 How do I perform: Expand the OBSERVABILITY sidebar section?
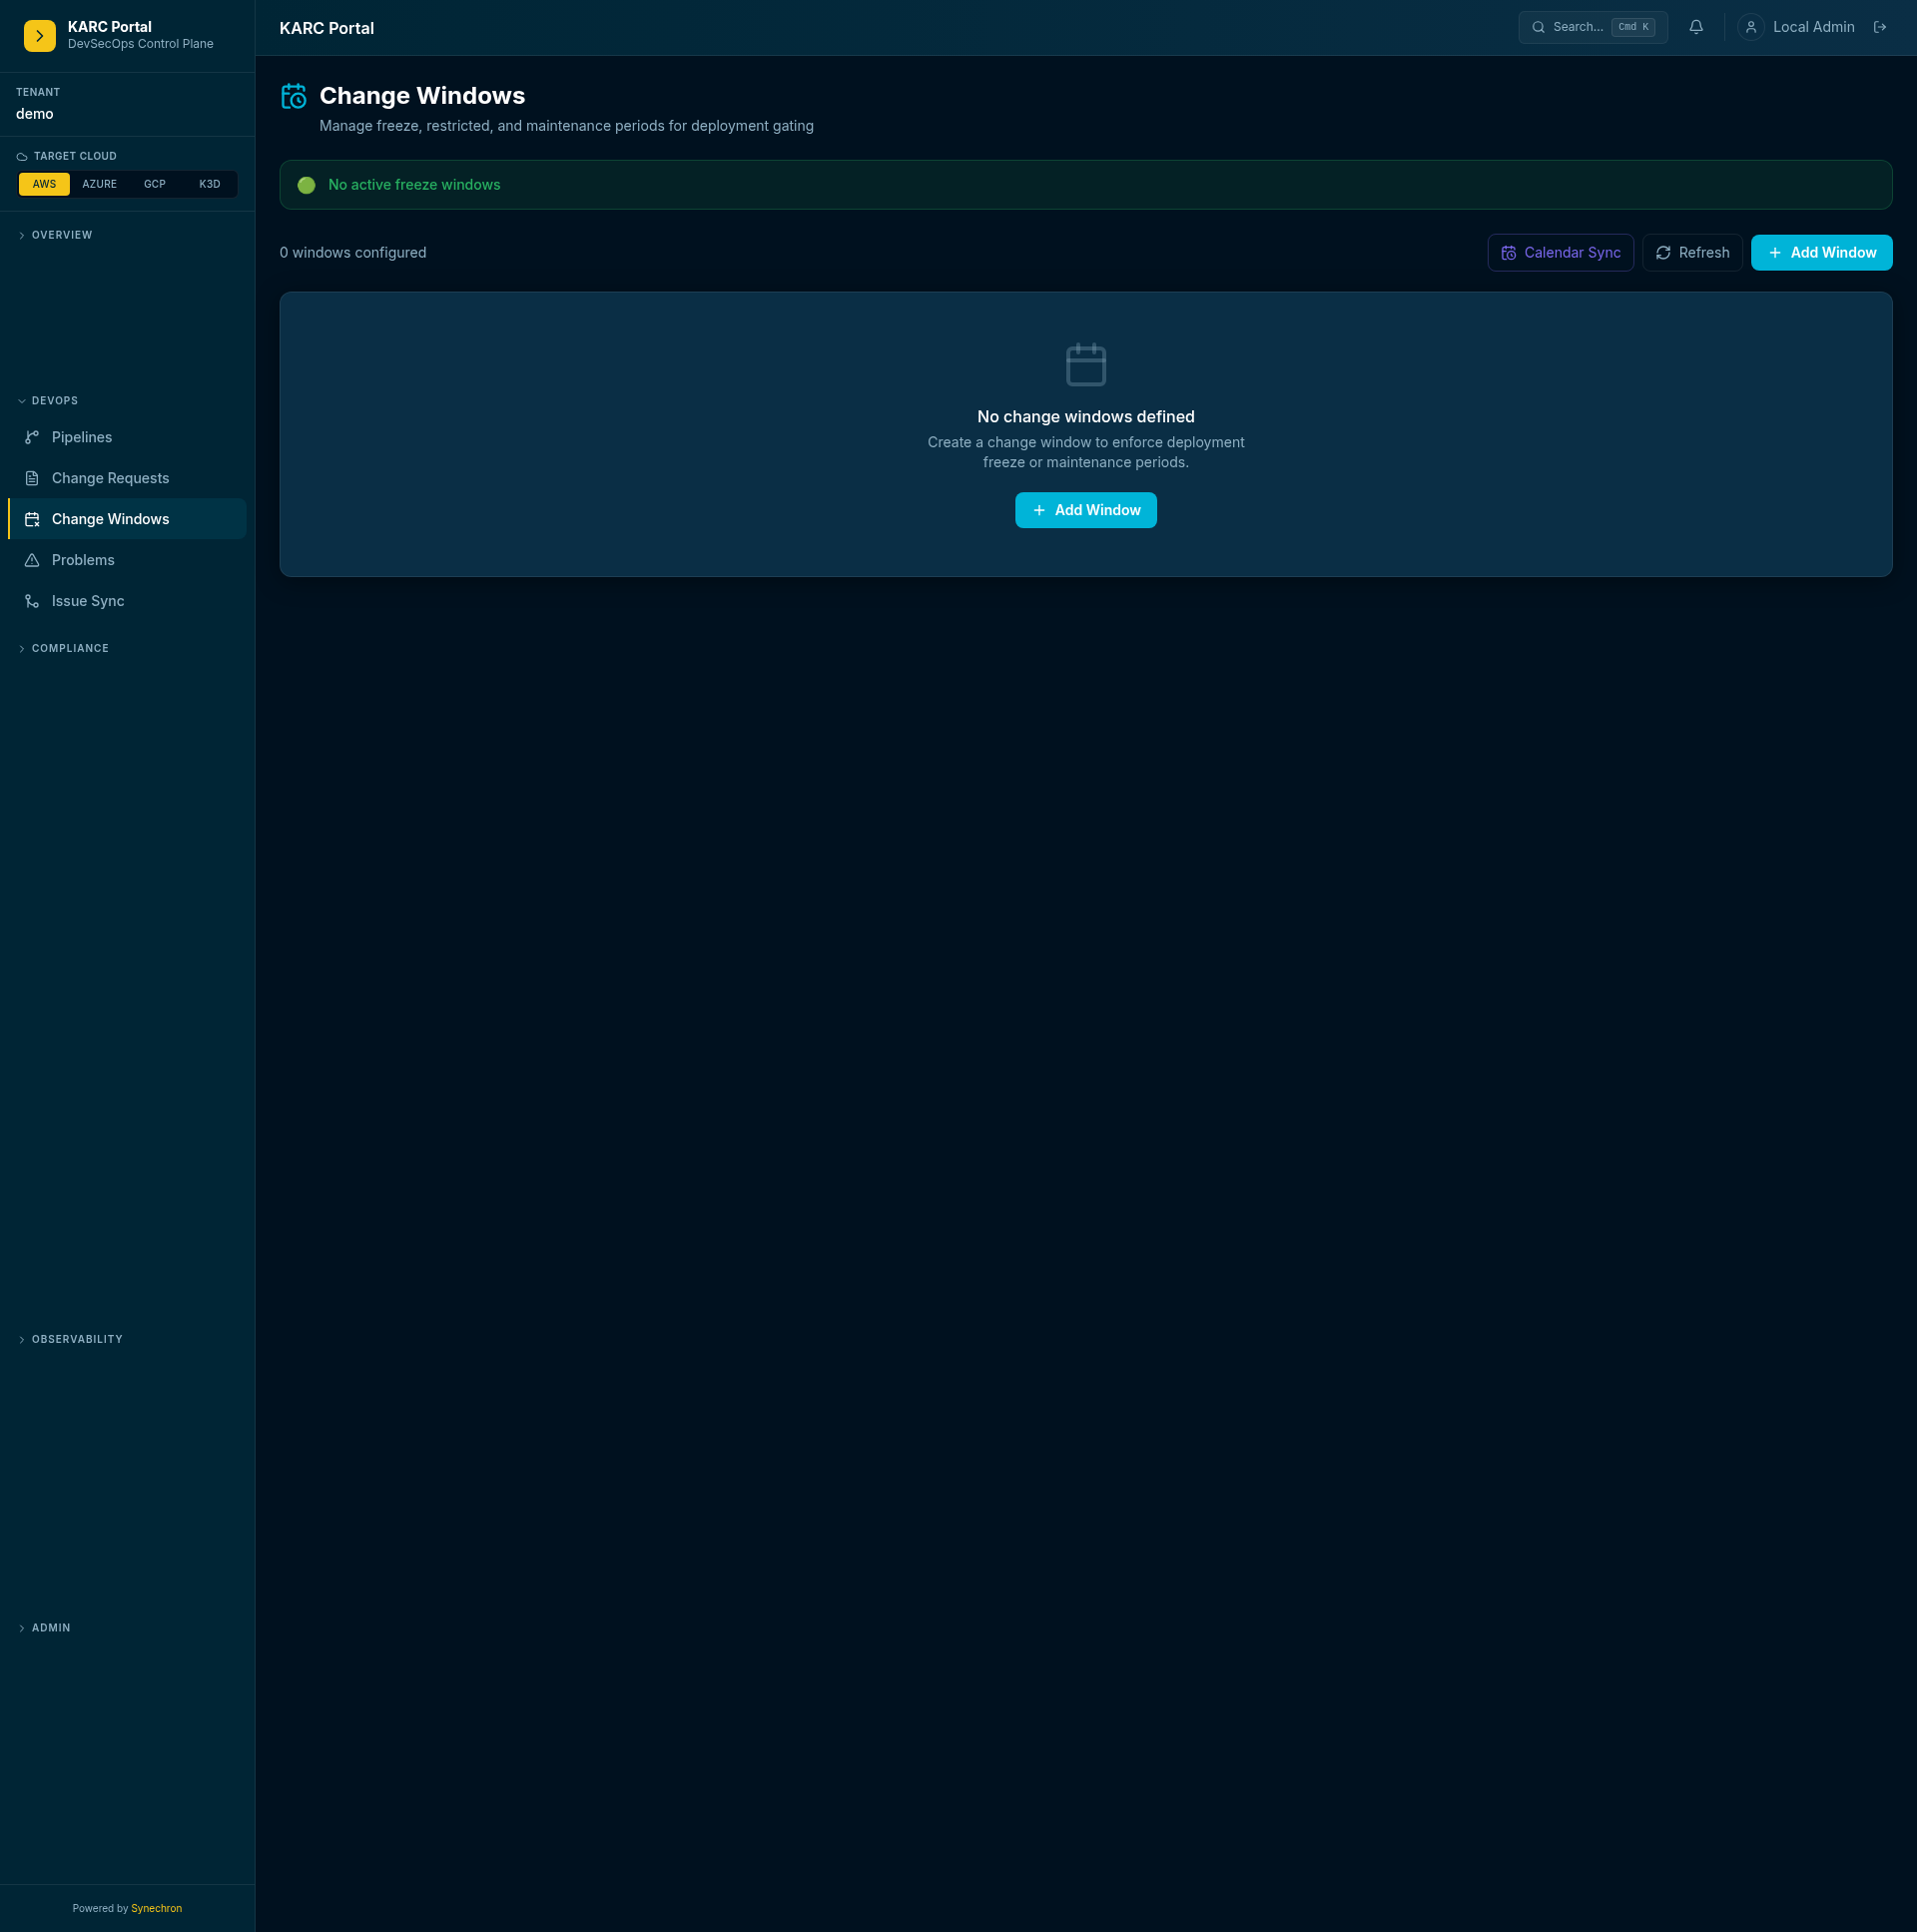click(77, 1339)
